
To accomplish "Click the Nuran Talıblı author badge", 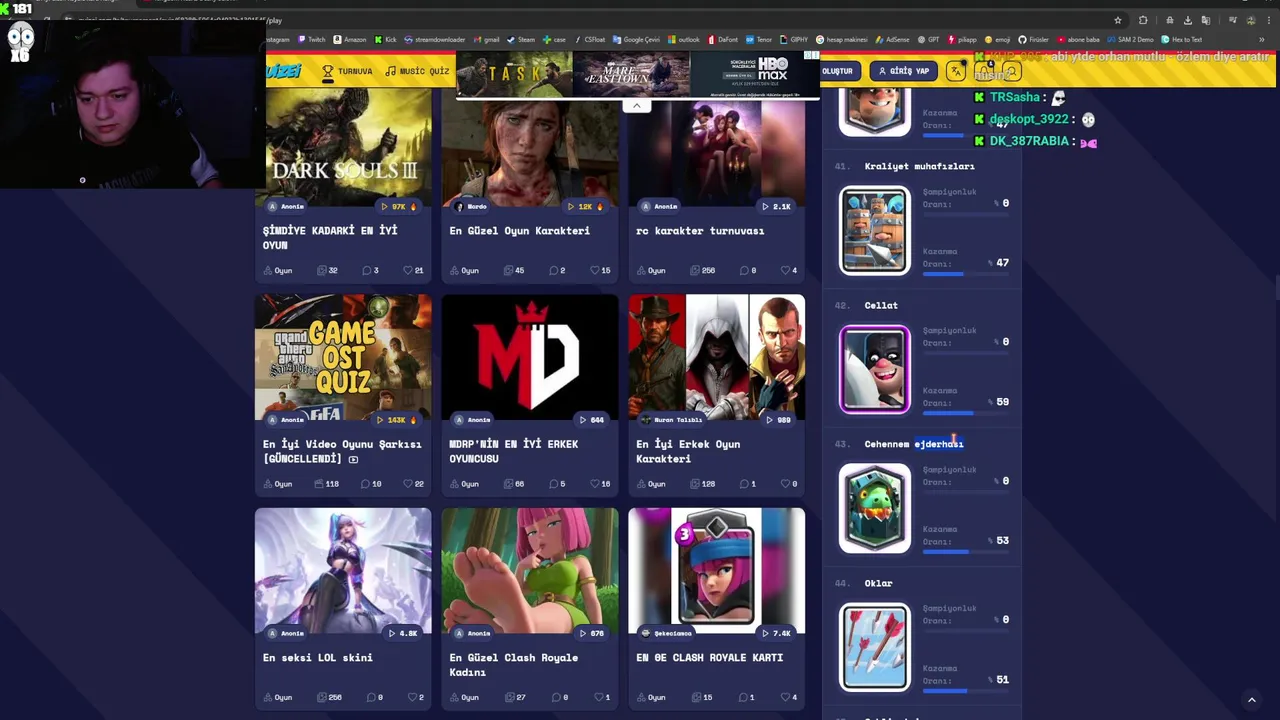I will coord(672,420).
